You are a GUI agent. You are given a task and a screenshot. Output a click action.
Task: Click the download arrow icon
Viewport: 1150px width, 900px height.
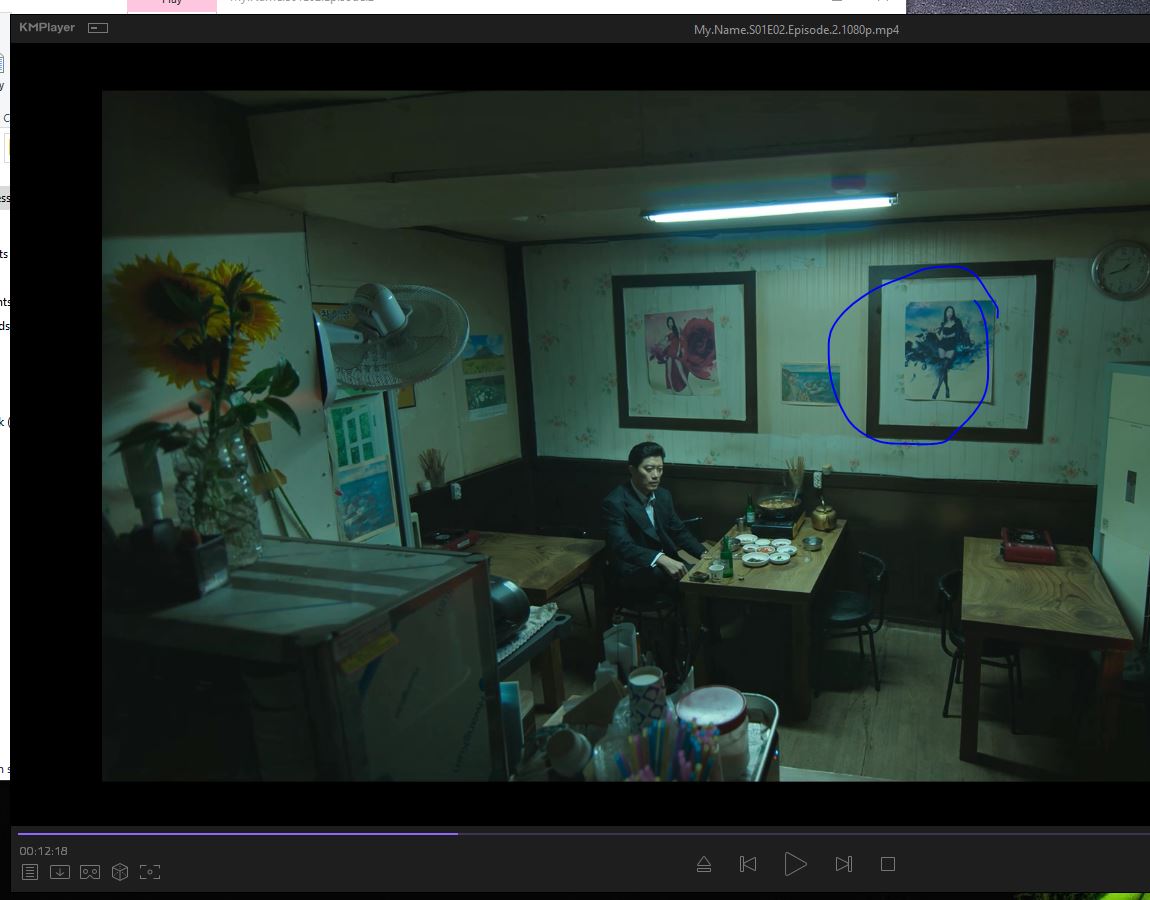coord(60,872)
